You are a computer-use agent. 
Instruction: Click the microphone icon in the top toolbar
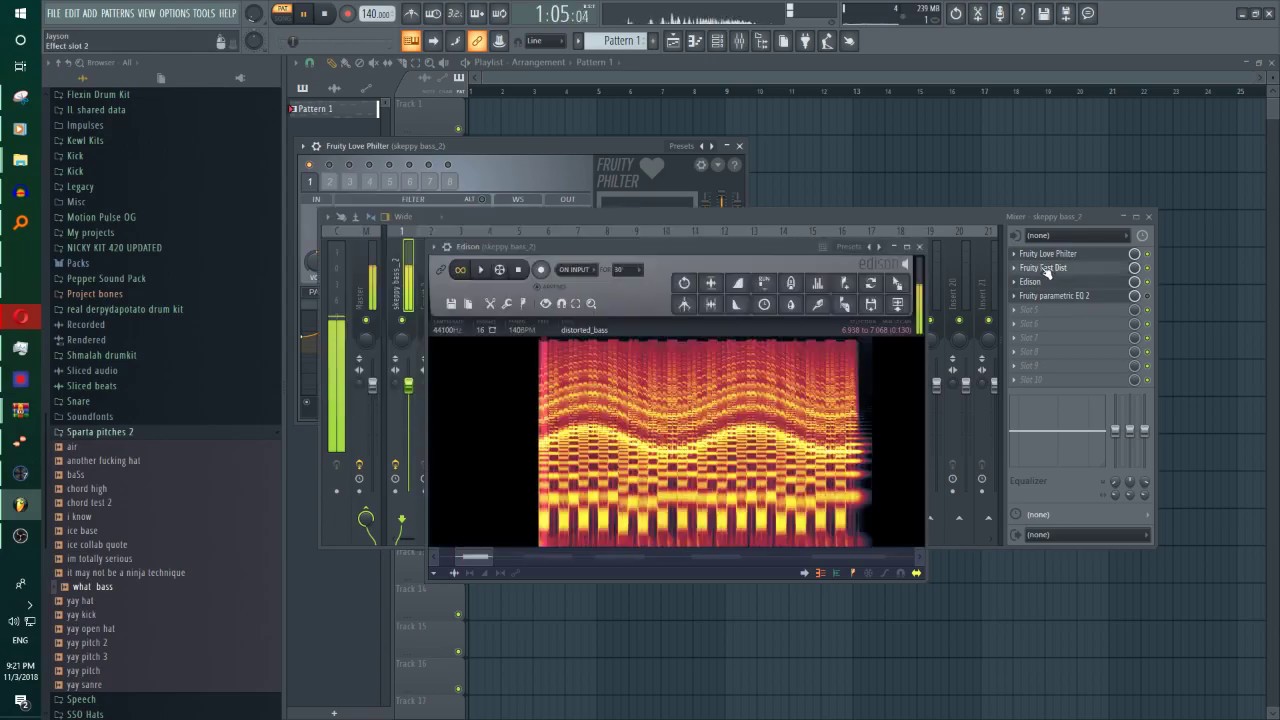(x=999, y=14)
